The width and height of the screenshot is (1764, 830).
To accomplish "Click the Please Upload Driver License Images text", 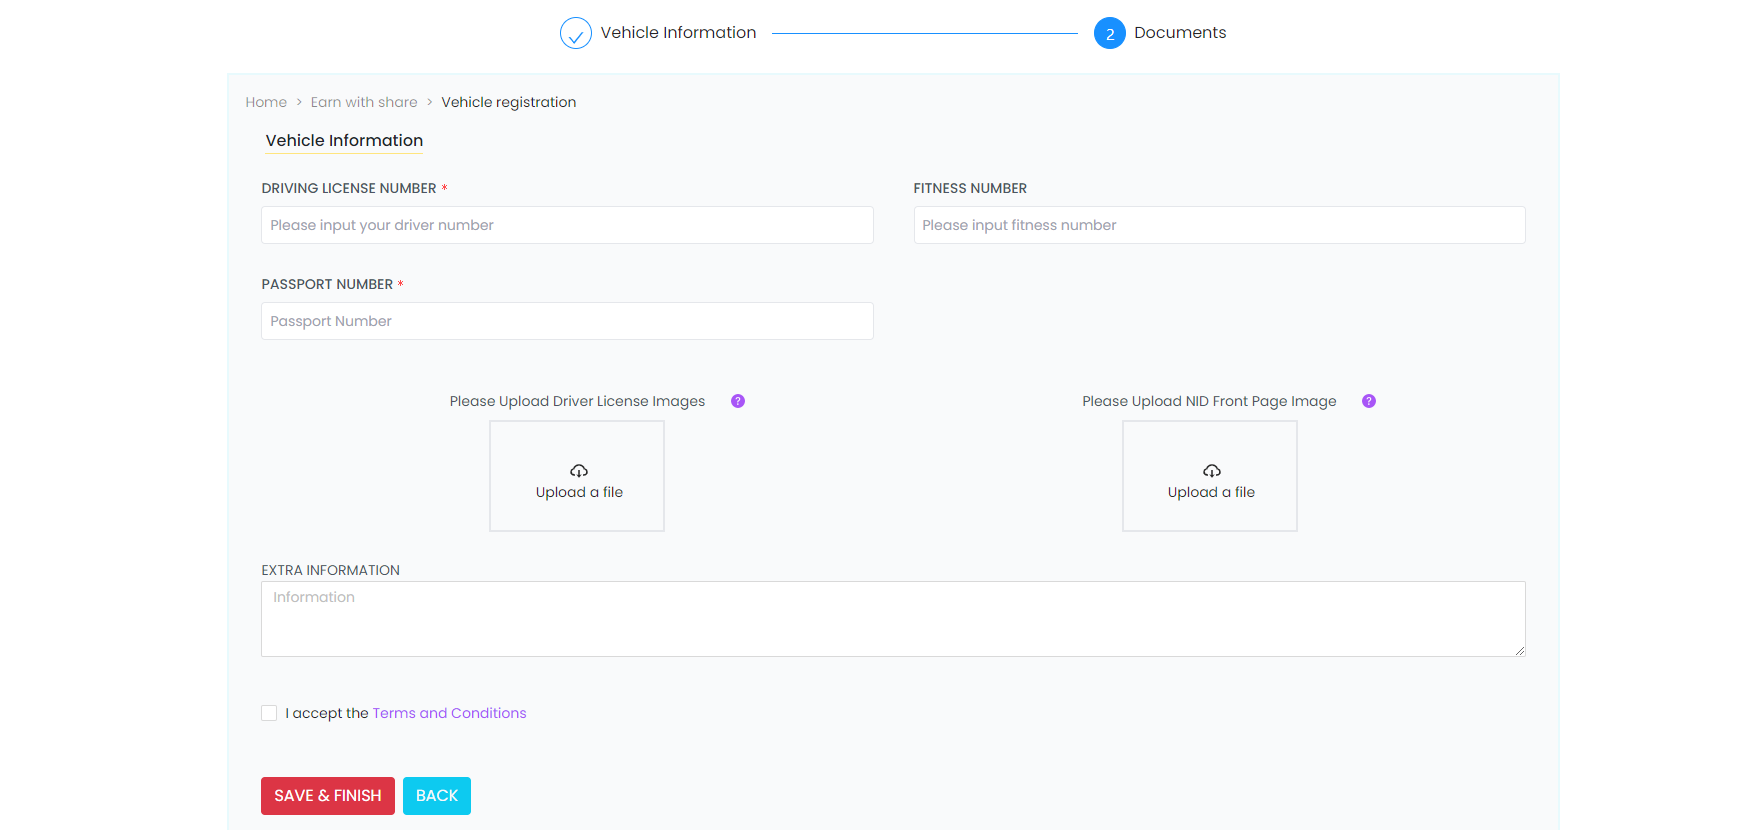I will (577, 401).
